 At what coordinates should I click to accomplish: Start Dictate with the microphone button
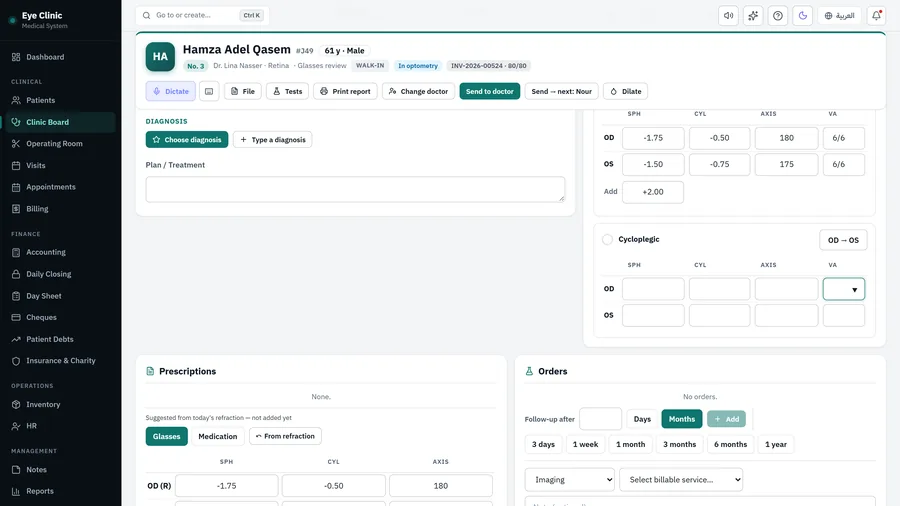tap(170, 91)
